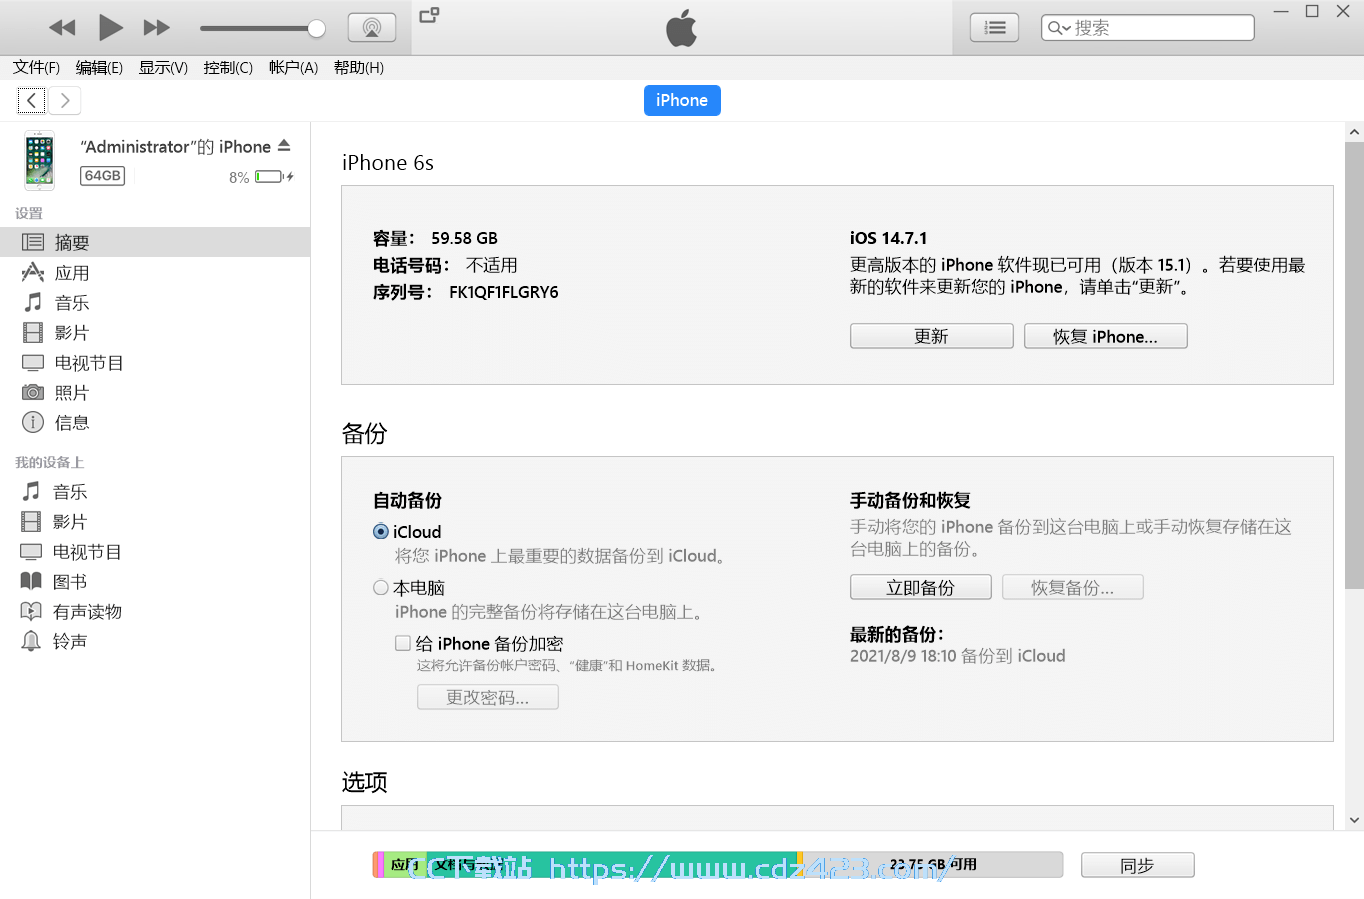The width and height of the screenshot is (1364, 899).
Task: Open the 帮助(H) menu
Action: [x=359, y=67]
